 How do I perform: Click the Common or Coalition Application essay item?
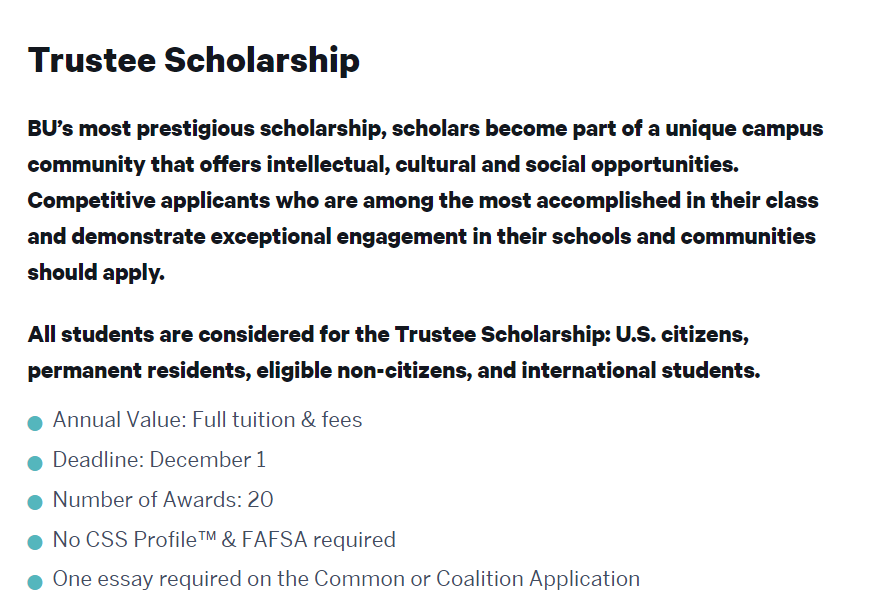(x=346, y=579)
